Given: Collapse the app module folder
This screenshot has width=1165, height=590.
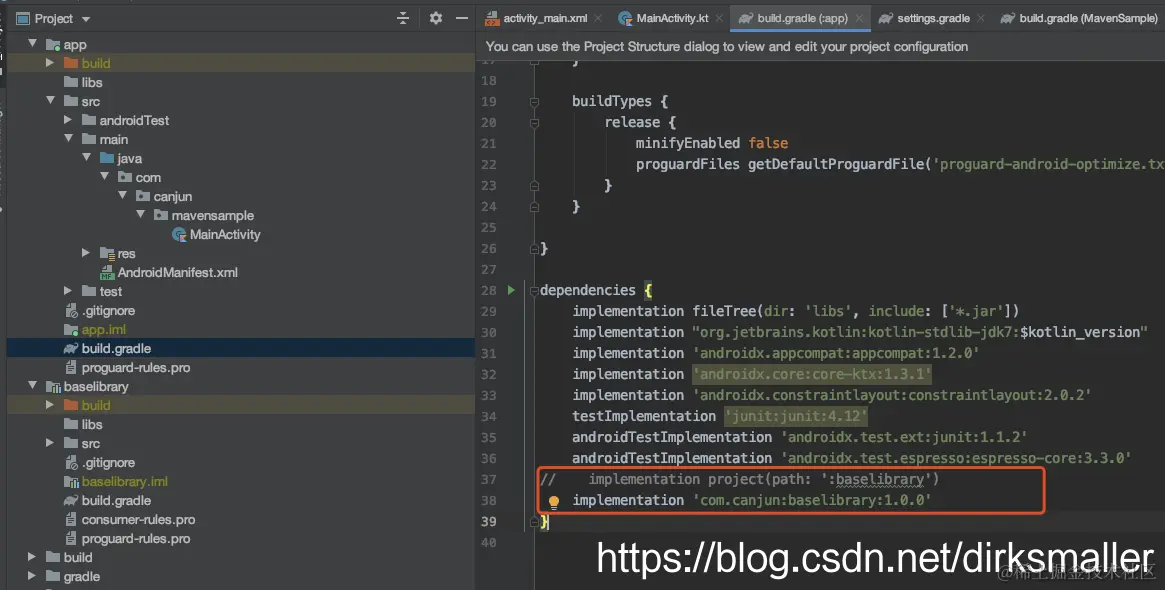Looking at the screenshot, I should [32, 45].
